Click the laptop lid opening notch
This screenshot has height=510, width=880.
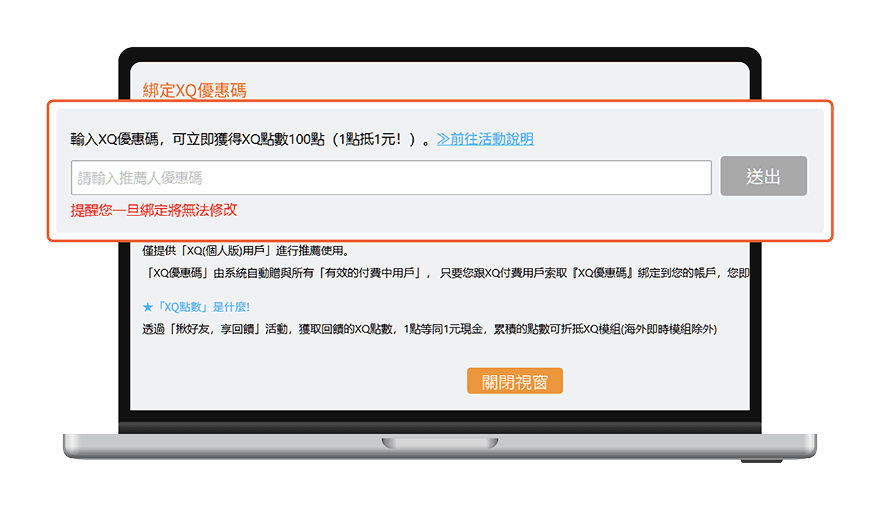[439, 442]
